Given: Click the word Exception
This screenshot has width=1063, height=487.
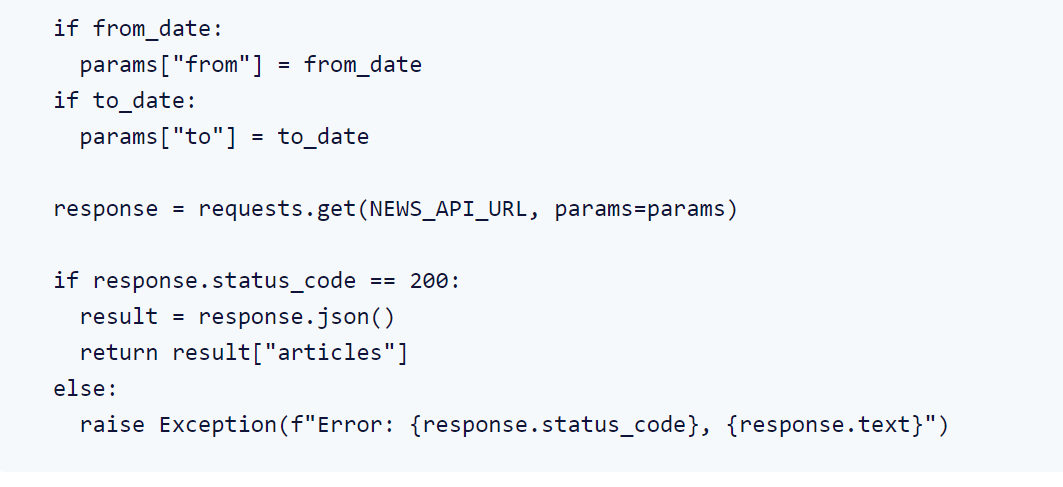Looking at the screenshot, I should coord(217,425).
